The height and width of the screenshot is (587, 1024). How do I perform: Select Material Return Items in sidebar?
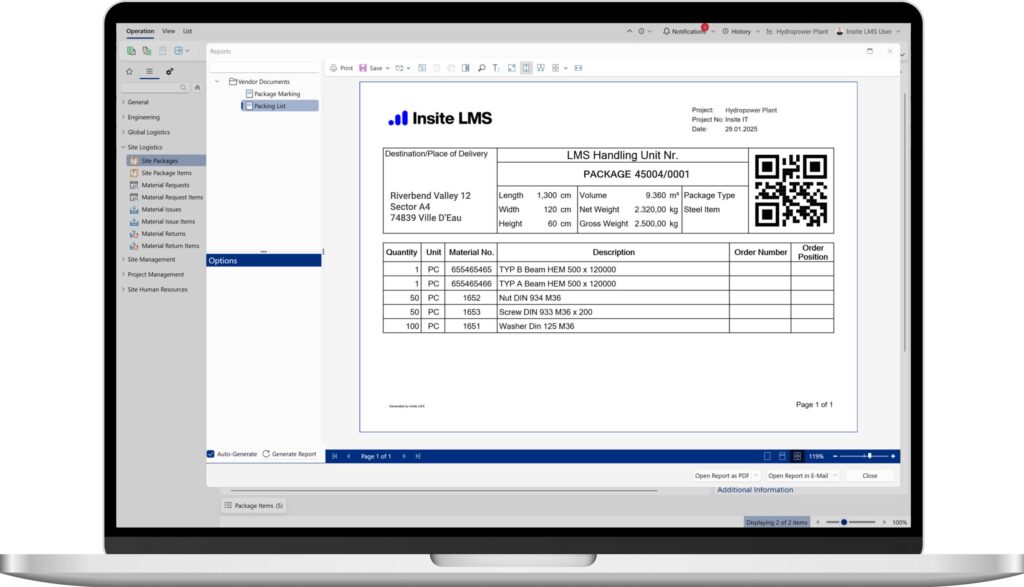(x=170, y=246)
